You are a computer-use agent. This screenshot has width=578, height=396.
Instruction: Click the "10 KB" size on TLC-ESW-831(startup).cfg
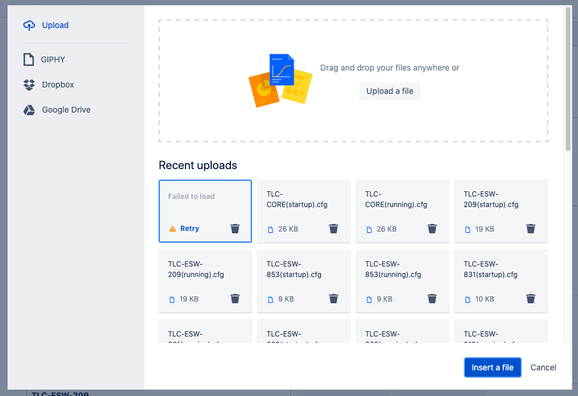[484, 299]
